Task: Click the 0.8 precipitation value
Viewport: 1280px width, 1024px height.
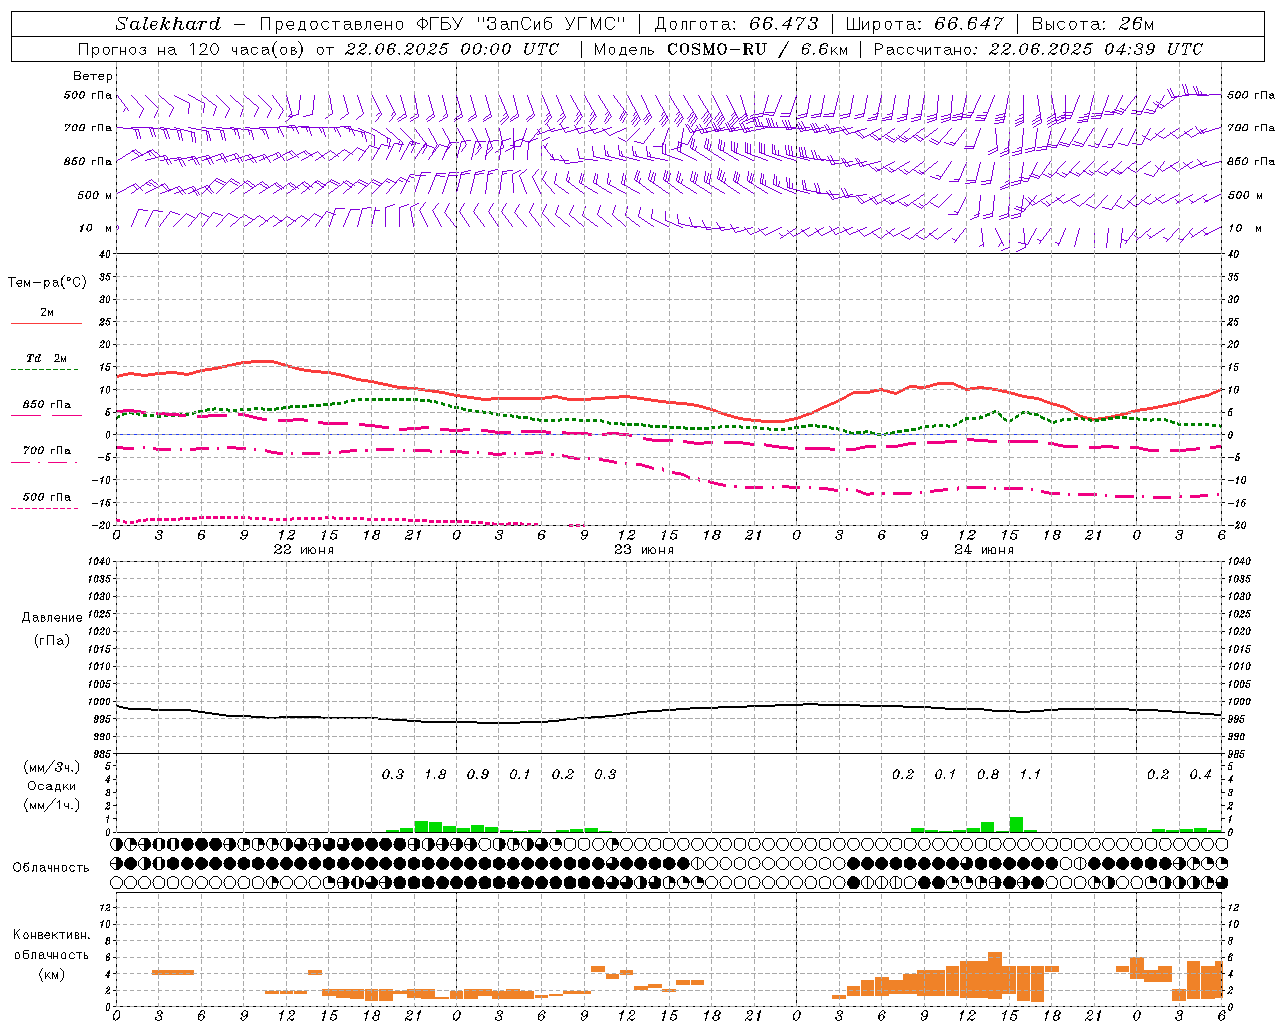Action: click(x=987, y=774)
